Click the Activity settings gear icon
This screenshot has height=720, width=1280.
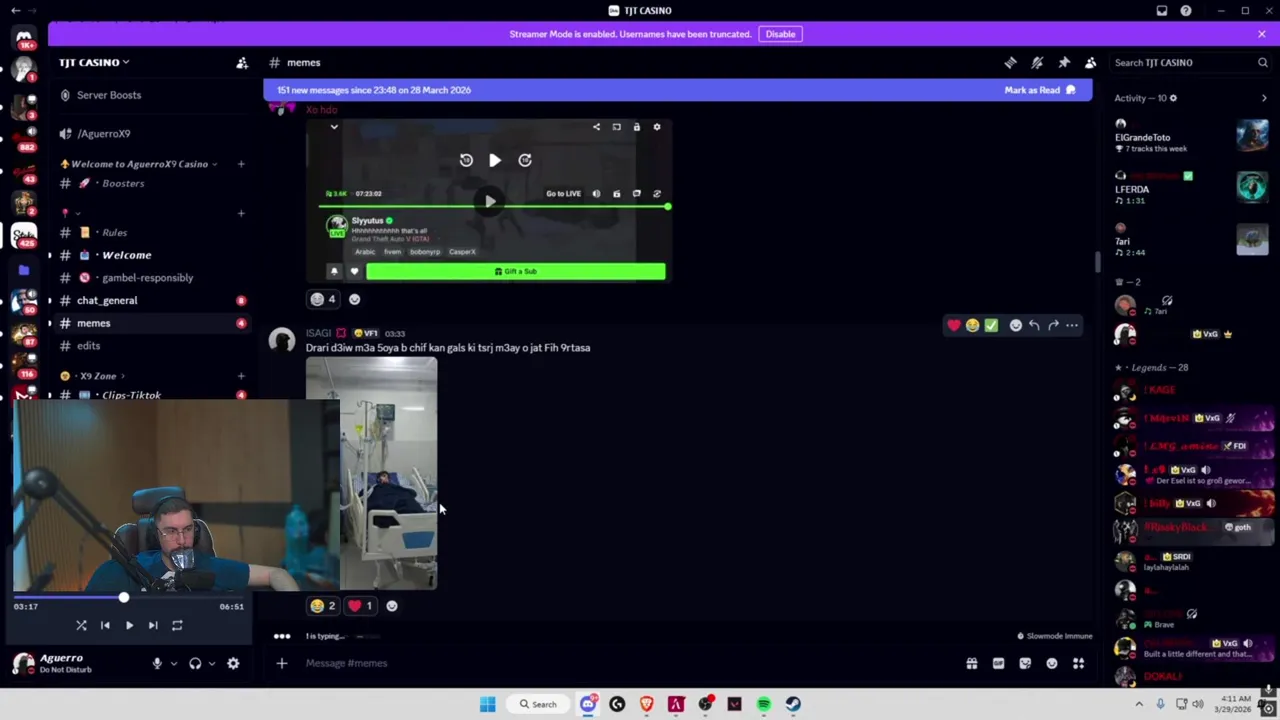click(x=1173, y=98)
